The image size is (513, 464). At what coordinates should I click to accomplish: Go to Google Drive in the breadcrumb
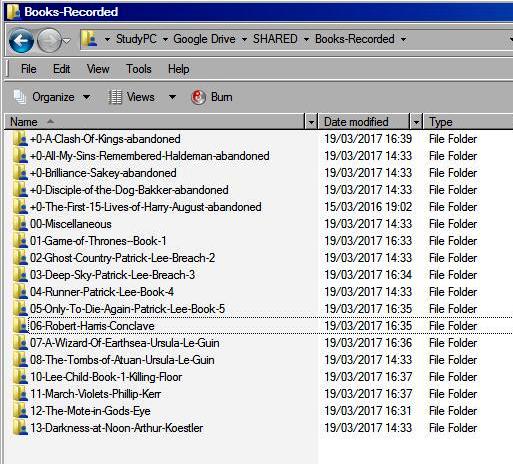coord(204,39)
